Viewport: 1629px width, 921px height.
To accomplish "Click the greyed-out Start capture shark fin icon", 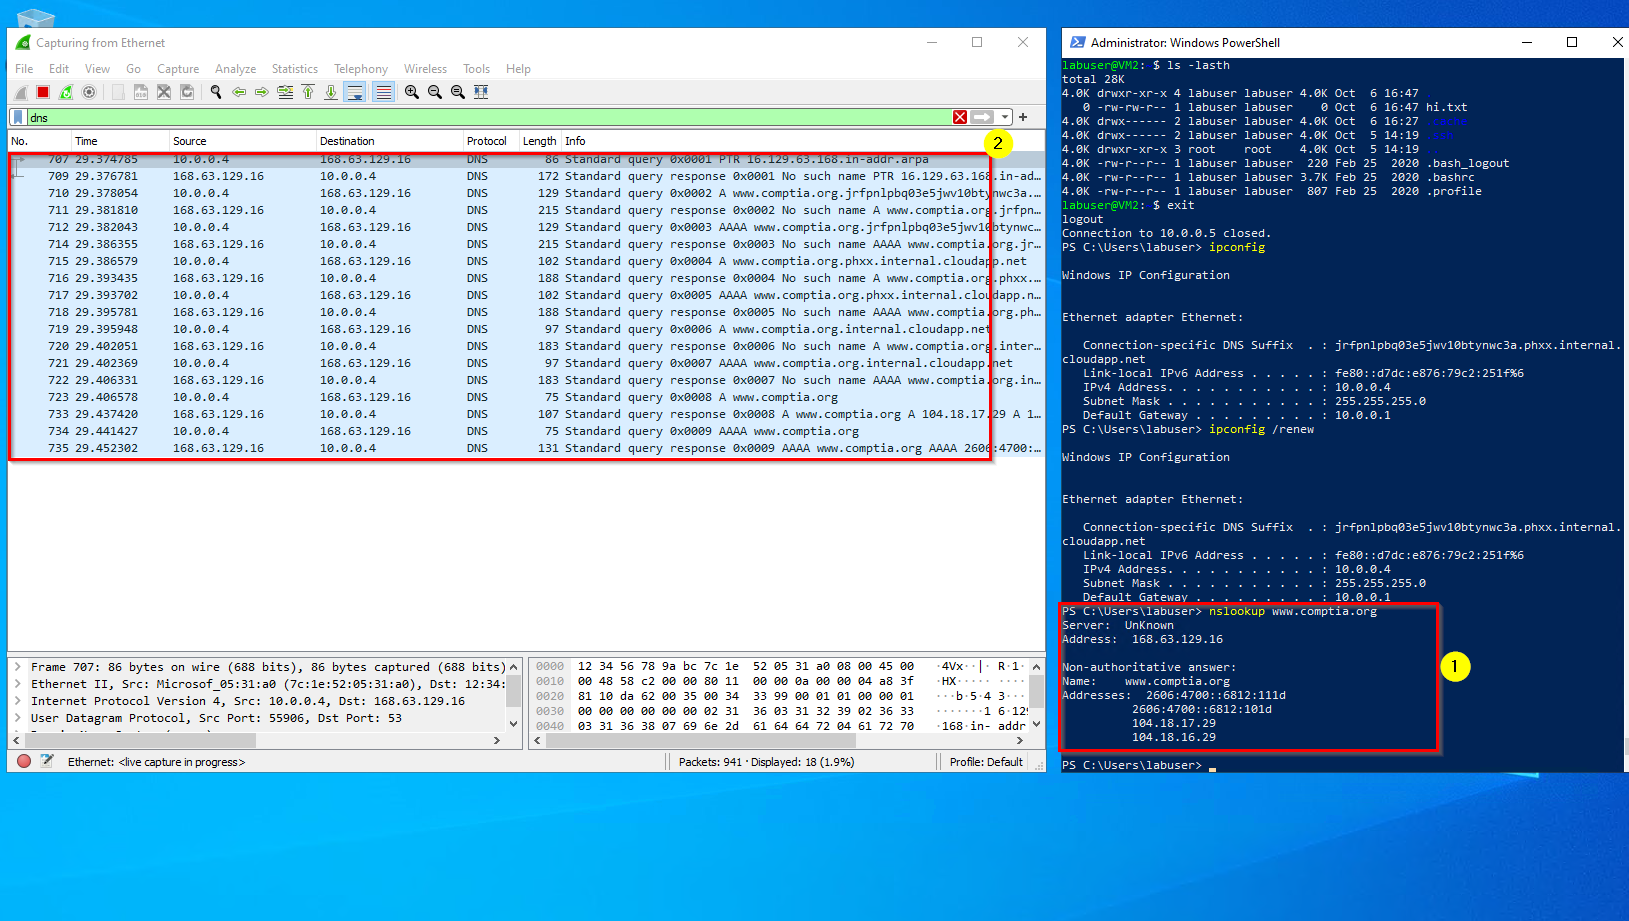I will (21, 92).
